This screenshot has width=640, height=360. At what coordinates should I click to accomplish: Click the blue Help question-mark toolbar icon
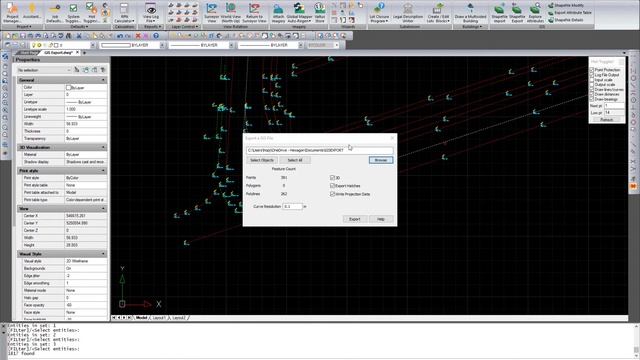click(x=156, y=36)
